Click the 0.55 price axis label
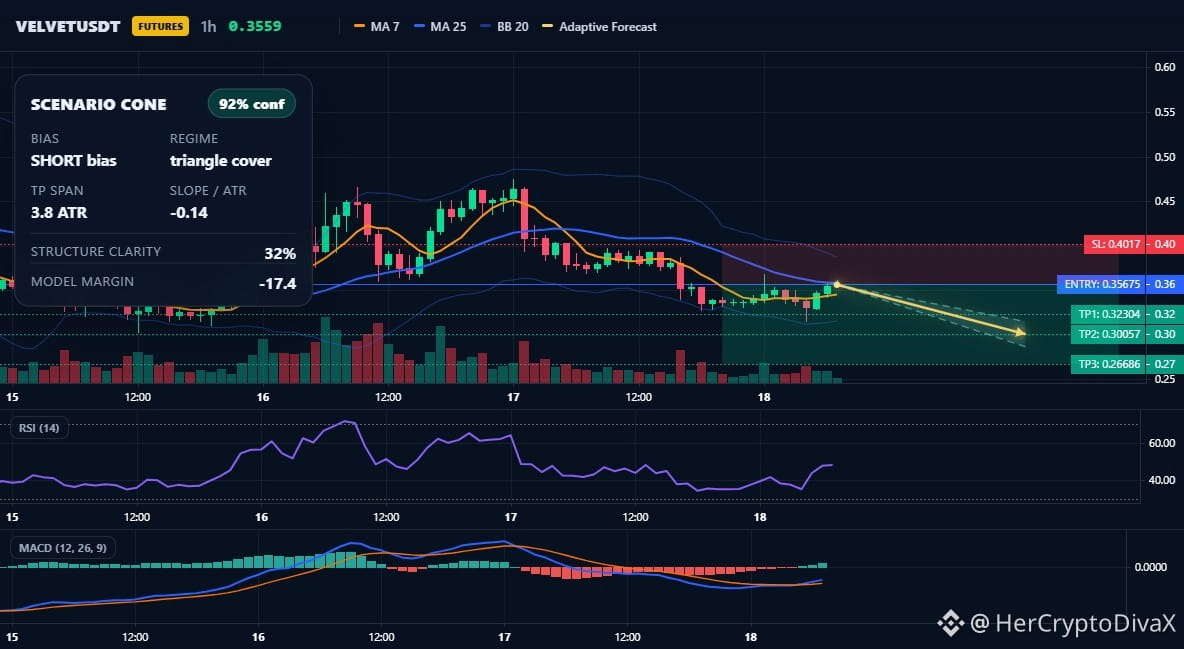The height and width of the screenshot is (649, 1184). (x=1165, y=112)
